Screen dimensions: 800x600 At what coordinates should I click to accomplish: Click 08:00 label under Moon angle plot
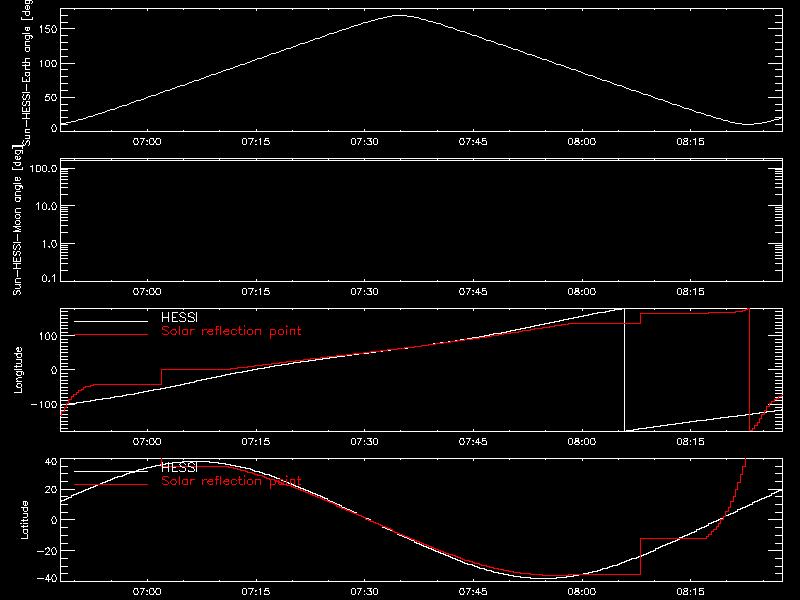[x=582, y=292]
